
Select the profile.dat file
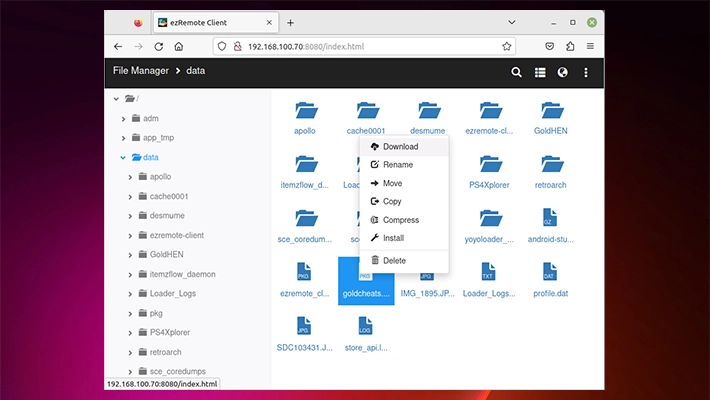551,280
